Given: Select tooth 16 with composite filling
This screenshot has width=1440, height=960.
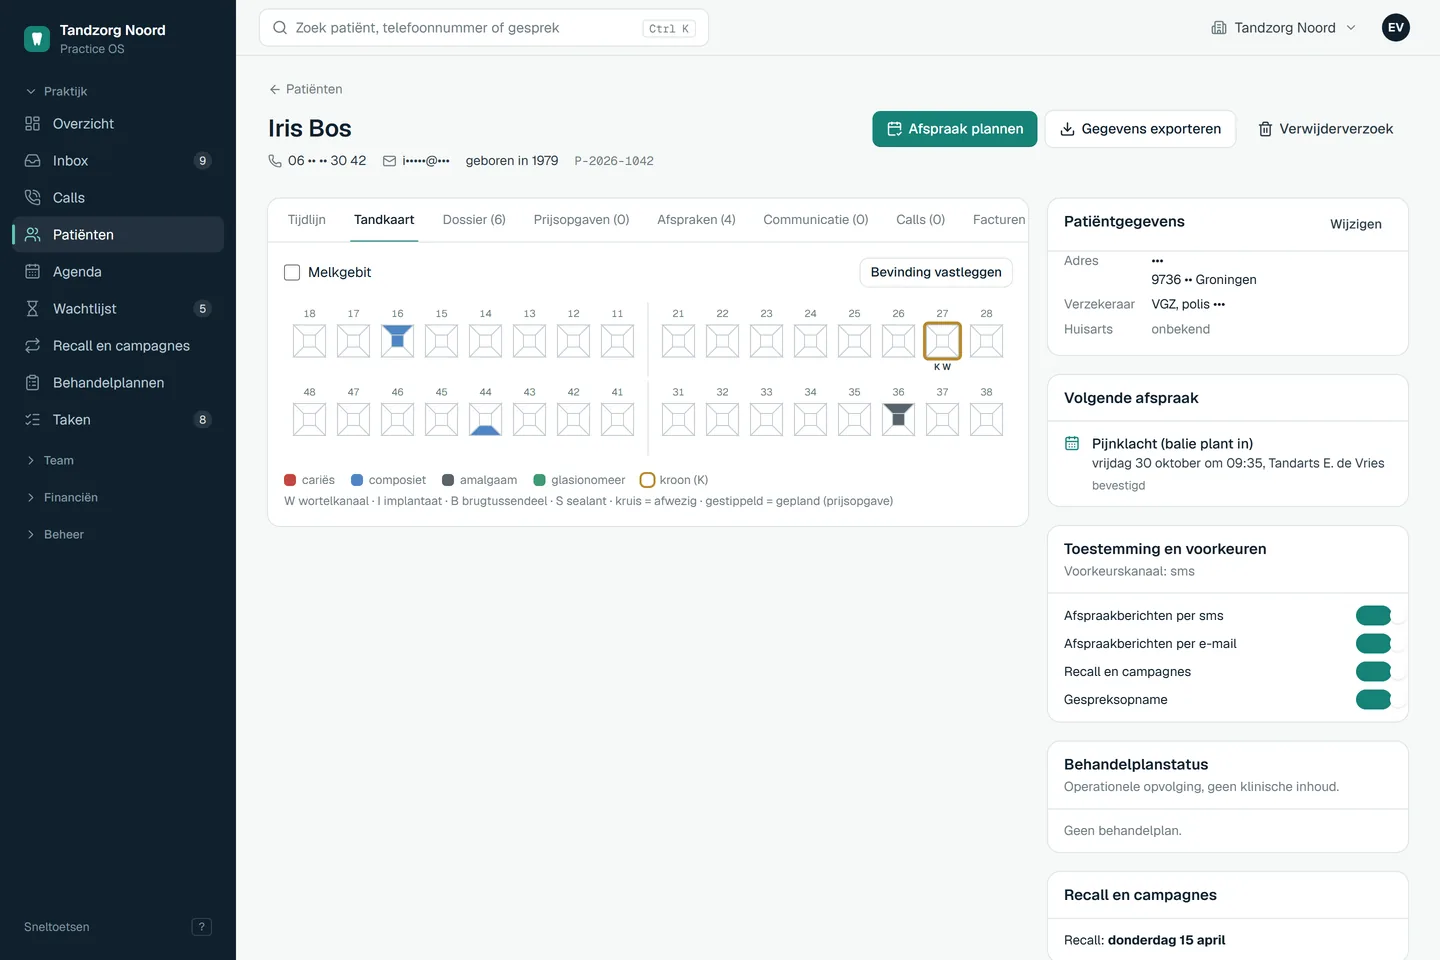Looking at the screenshot, I should coord(397,341).
